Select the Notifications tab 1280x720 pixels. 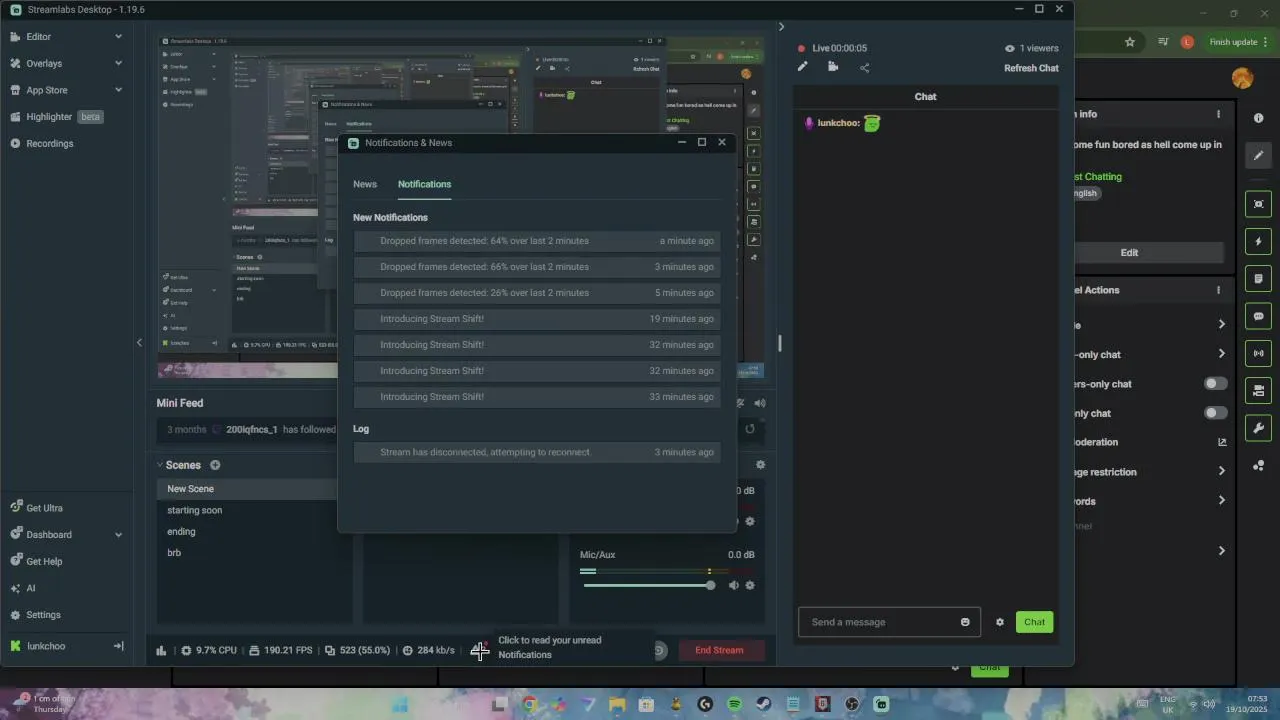click(424, 184)
